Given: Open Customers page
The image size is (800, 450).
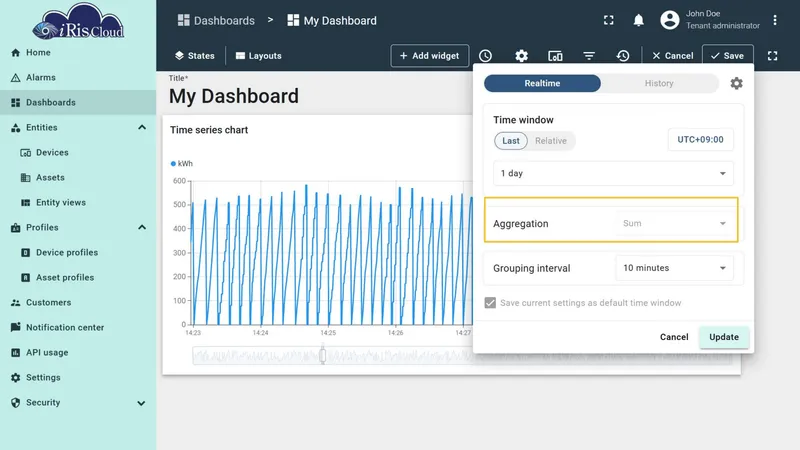Looking at the screenshot, I should tap(78, 303).
